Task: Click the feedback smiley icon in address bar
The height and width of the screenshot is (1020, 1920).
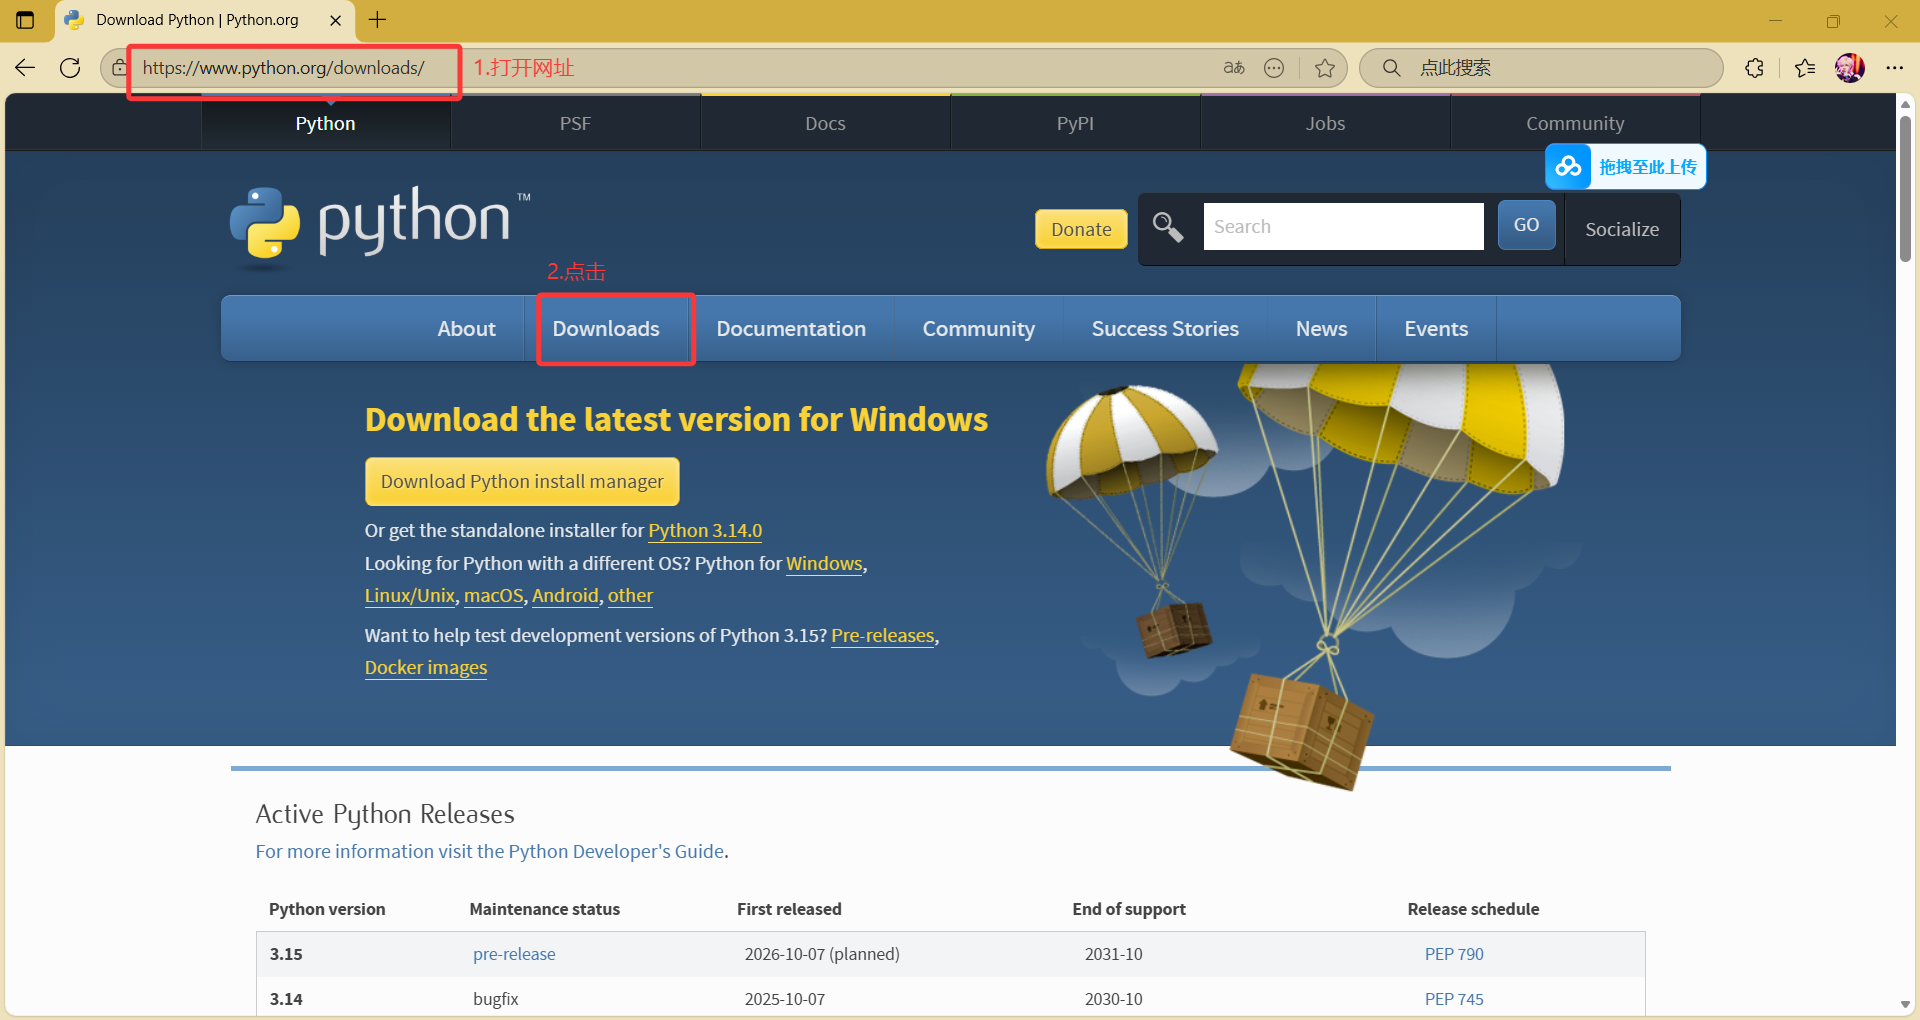Action: coord(1274,68)
